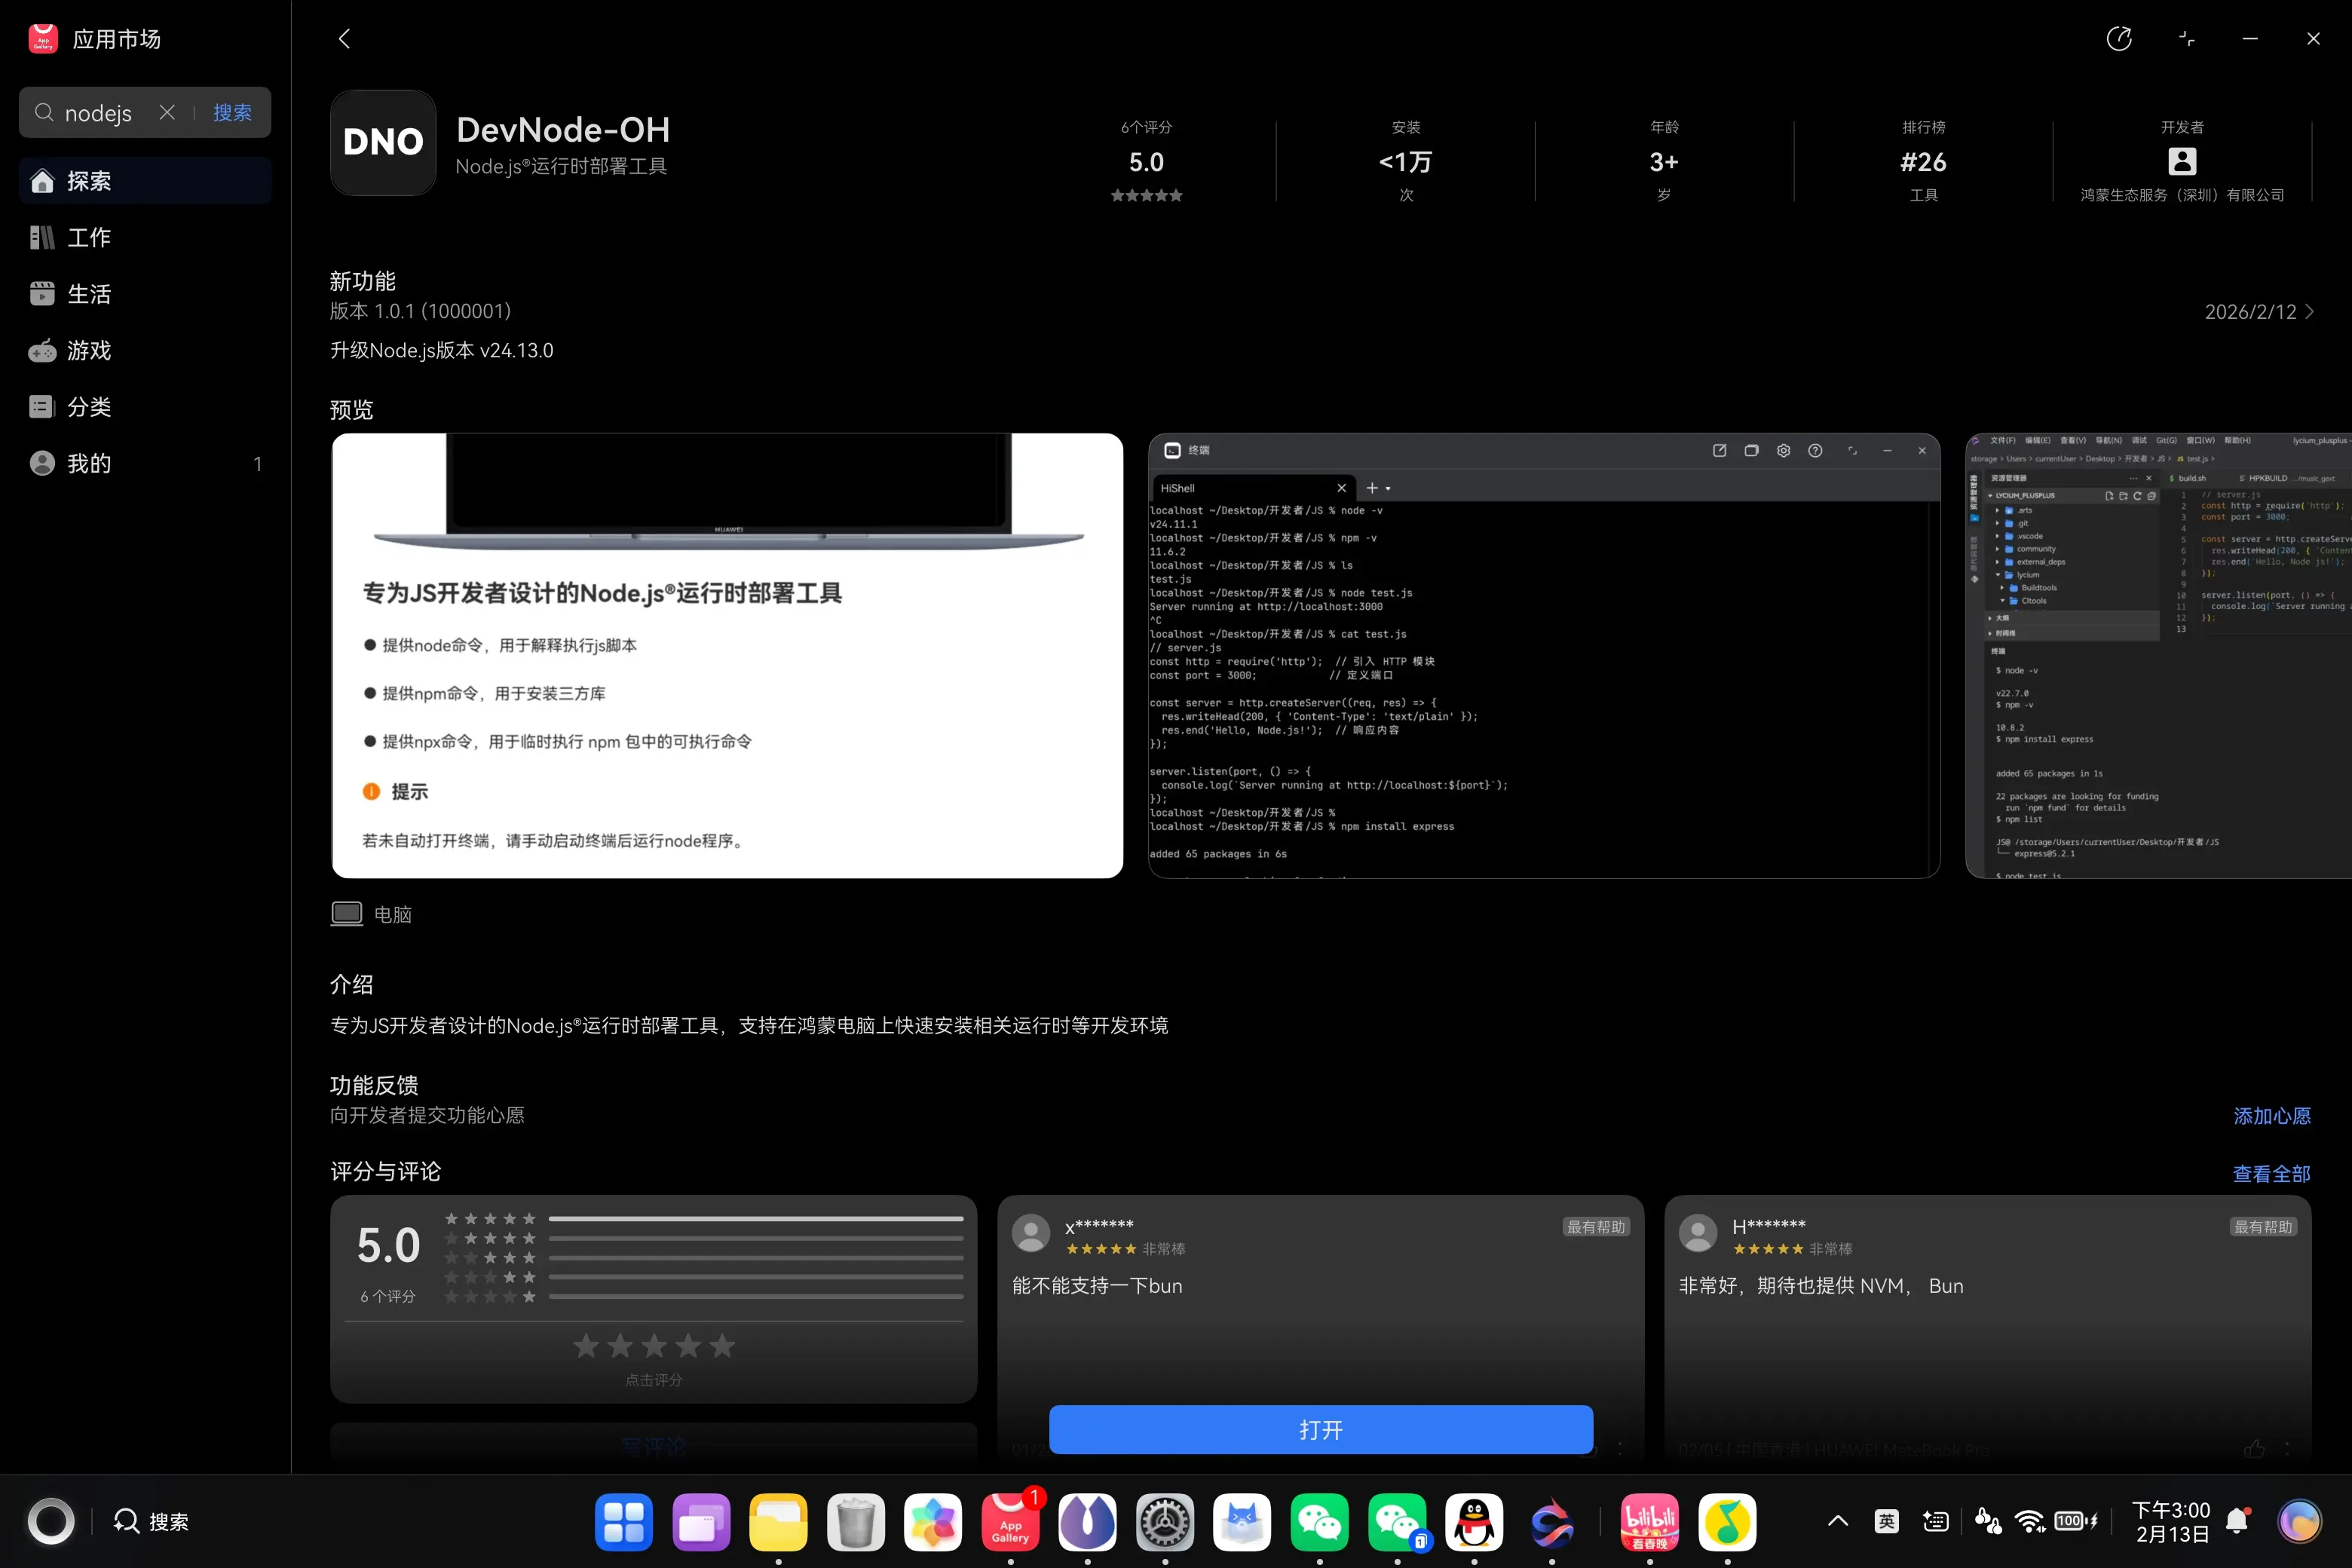
Task: Click the DevNode-OH app icon
Action: coord(383,143)
